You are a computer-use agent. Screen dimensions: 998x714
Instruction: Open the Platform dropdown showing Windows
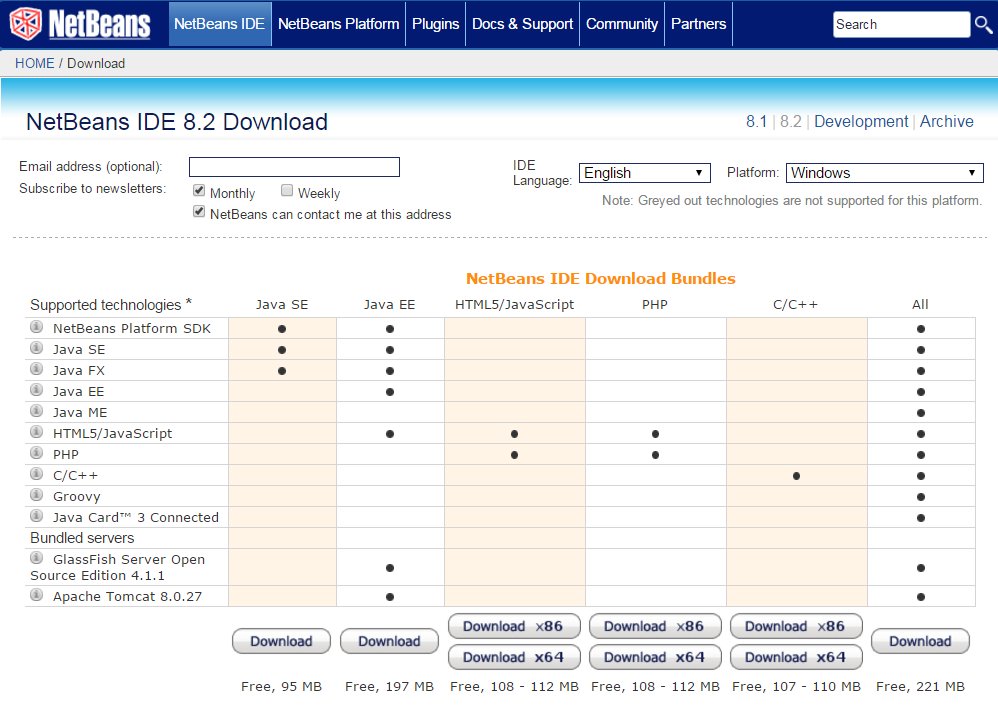coord(885,172)
